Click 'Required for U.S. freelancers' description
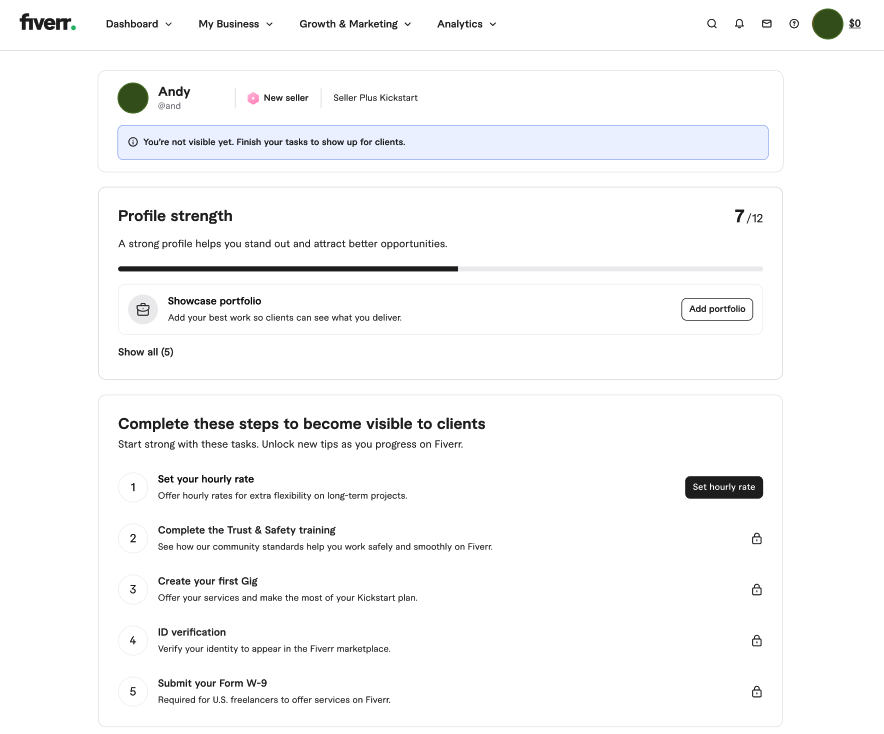Screen dimensions: 884x734 [x=274, y=700]
